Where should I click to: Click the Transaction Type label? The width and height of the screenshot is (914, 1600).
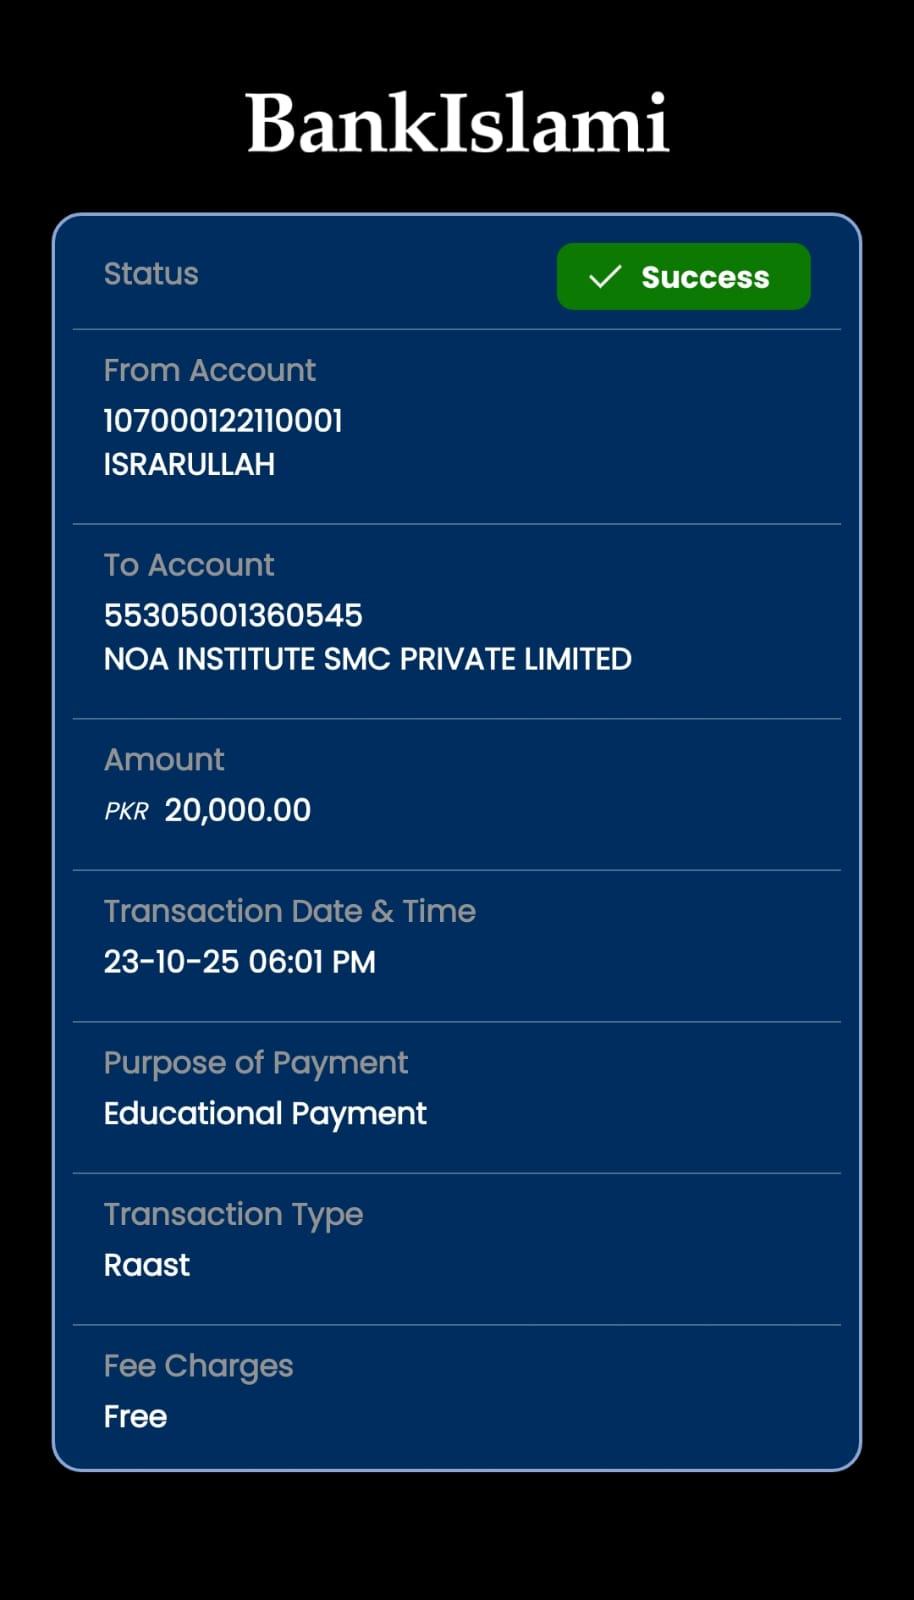(x=233, y=1214)
